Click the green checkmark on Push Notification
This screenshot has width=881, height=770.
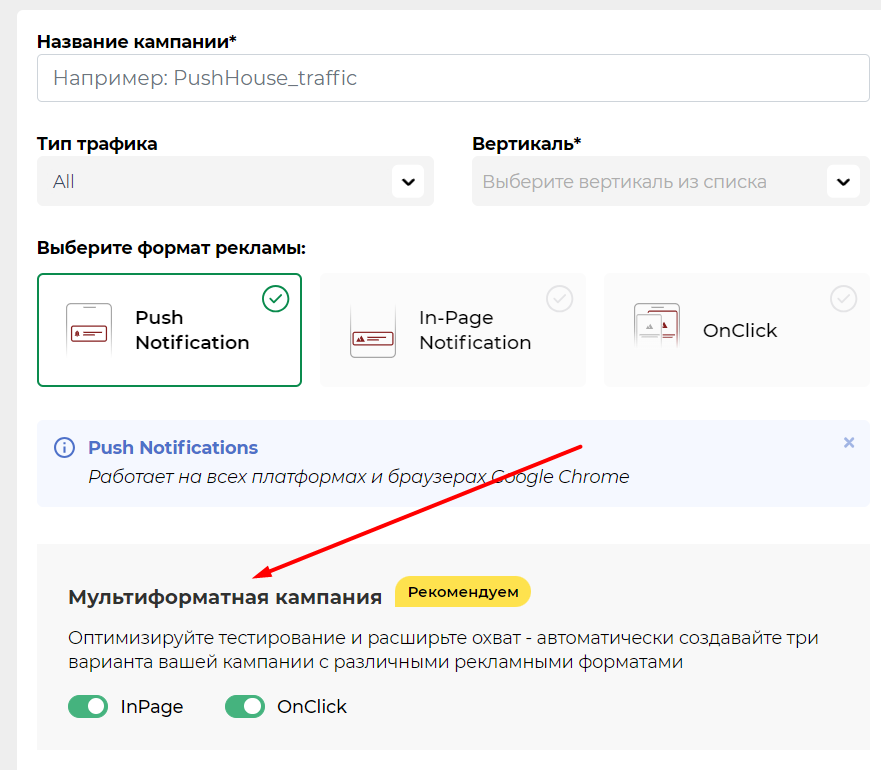point(276,298)
